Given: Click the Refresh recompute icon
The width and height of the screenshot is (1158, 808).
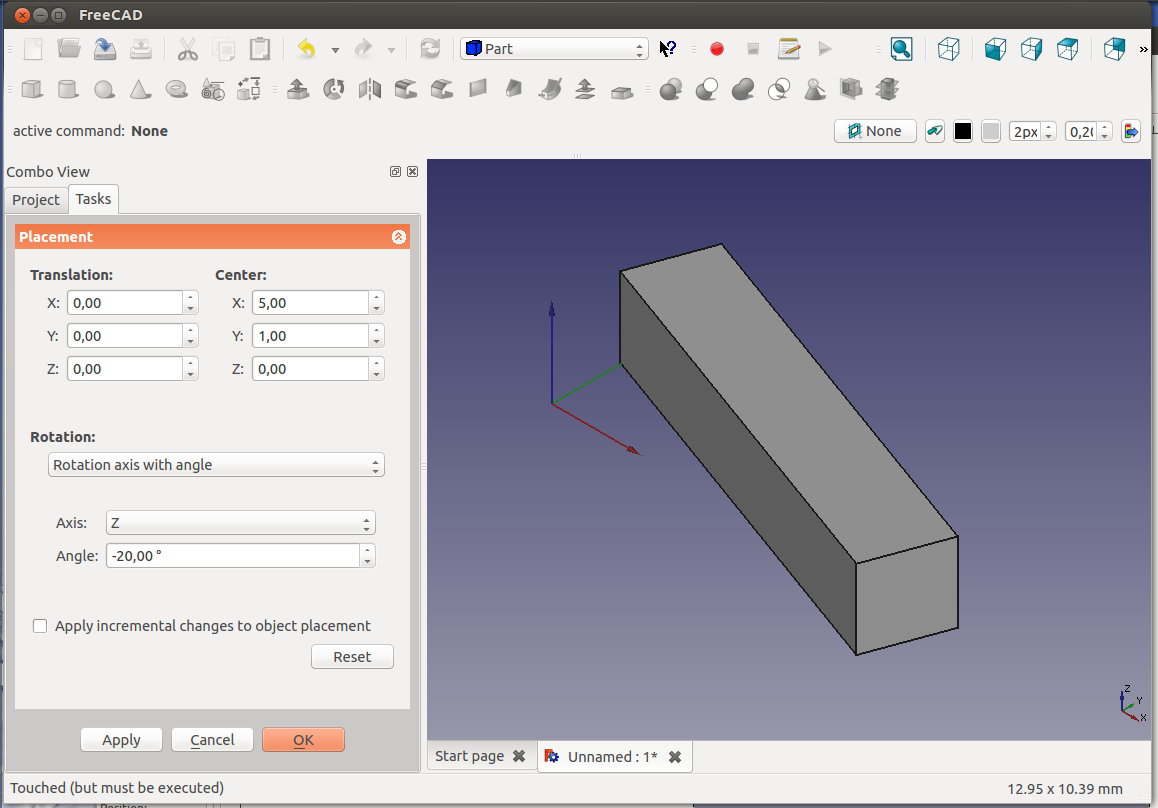Looking at the screenshot, I should pyautogui.click(x=430, y=49).
